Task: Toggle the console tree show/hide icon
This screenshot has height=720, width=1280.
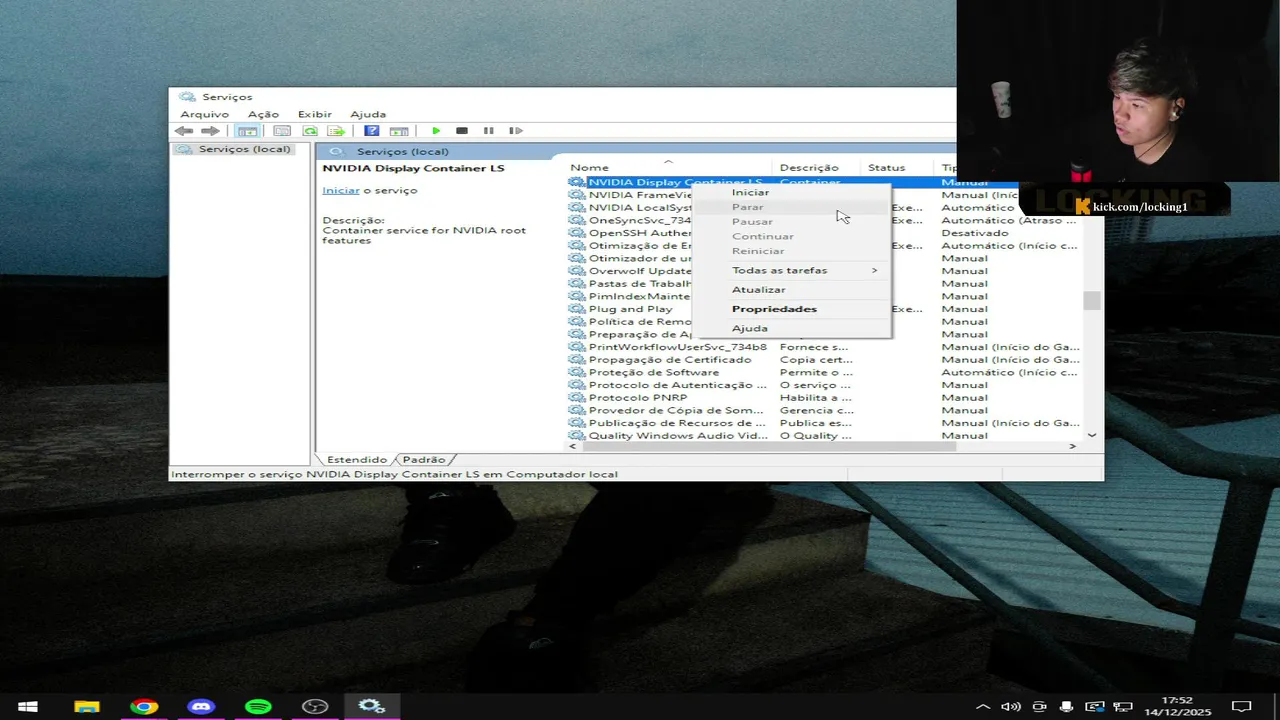Action: 247,131
